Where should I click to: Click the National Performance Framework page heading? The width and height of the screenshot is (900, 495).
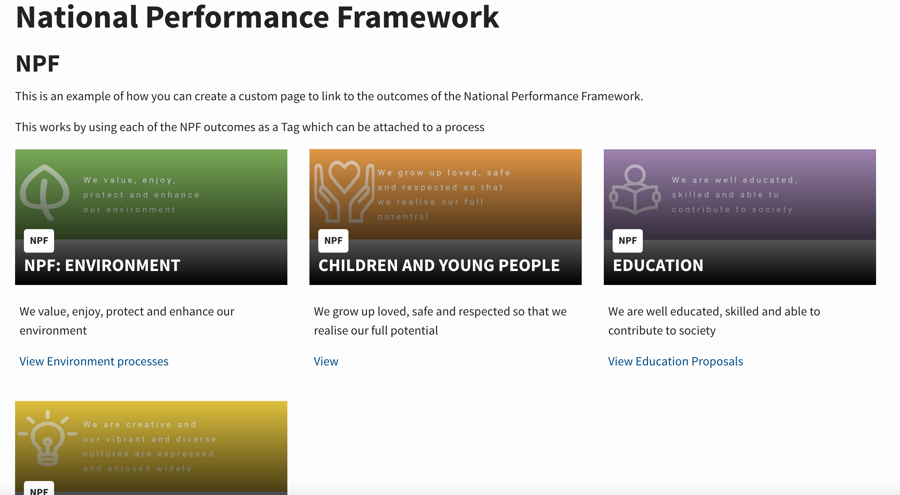(x=257, y=17)
